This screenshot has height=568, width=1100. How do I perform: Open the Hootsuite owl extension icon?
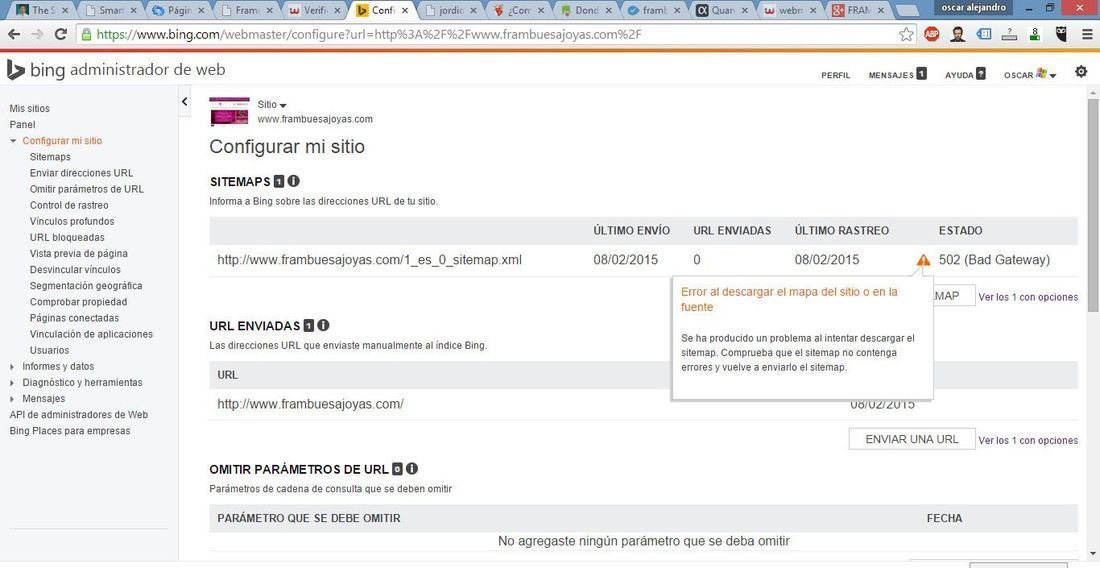click(x=1062, y=34)
